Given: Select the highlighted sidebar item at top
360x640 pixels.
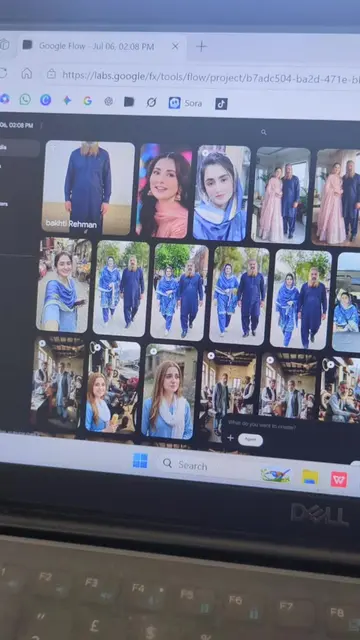Looking at the screenshot, I should pyautogui.click(x=18, y=148).
